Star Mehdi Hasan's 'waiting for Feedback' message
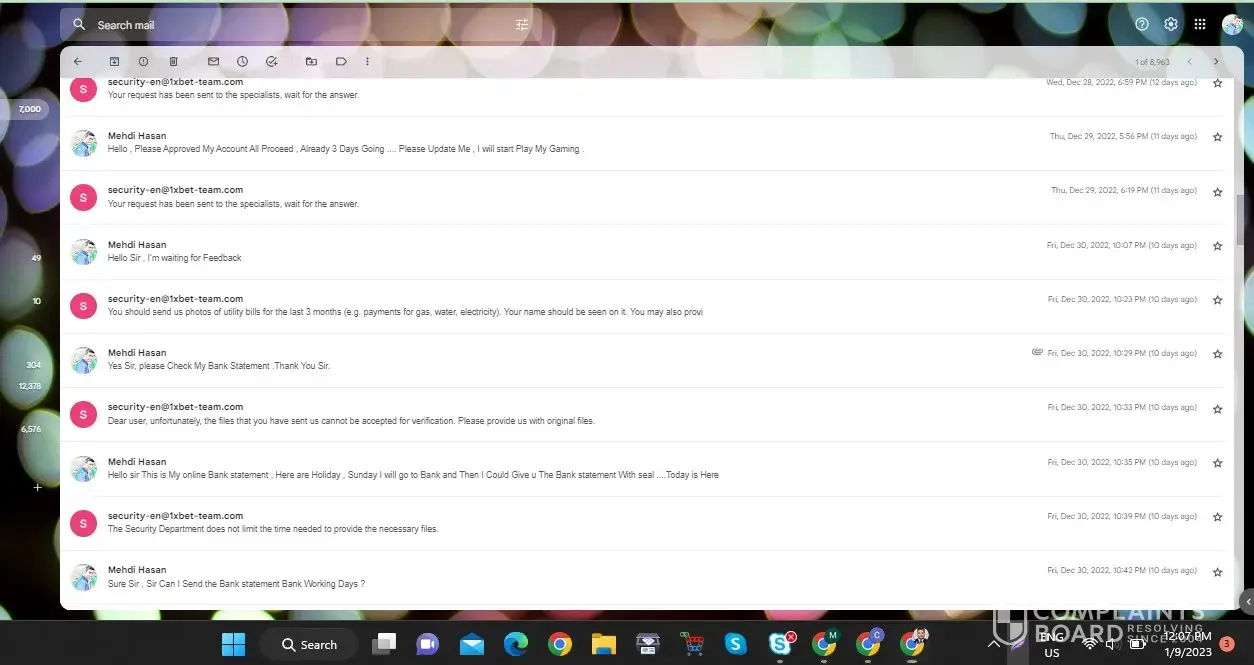Viewport: 1254px width, 665px height. point(1217,246)
